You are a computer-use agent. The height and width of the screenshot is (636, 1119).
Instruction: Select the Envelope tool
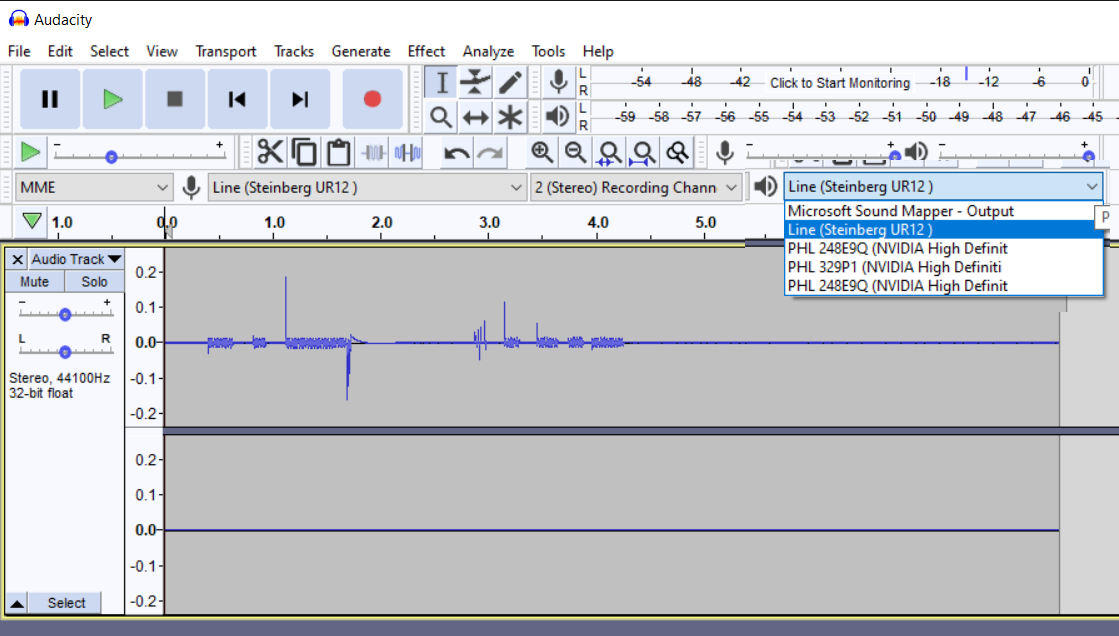475,82
